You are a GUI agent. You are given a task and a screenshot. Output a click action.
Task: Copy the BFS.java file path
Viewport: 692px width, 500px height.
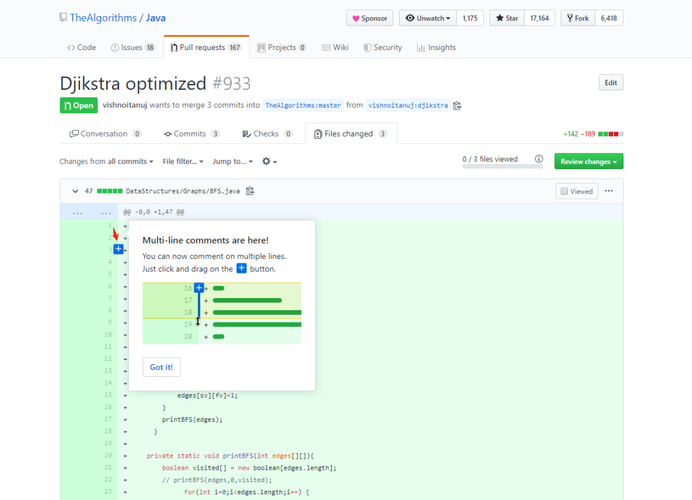point(250,191)
